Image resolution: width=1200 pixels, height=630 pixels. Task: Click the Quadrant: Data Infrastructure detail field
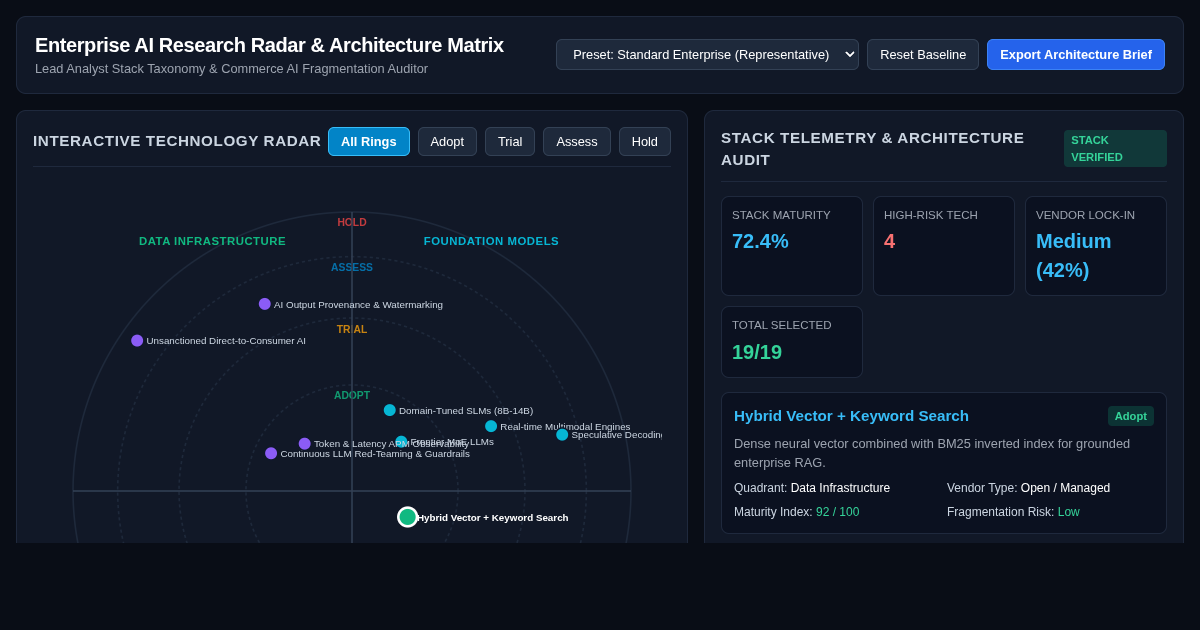coord(812,488)
